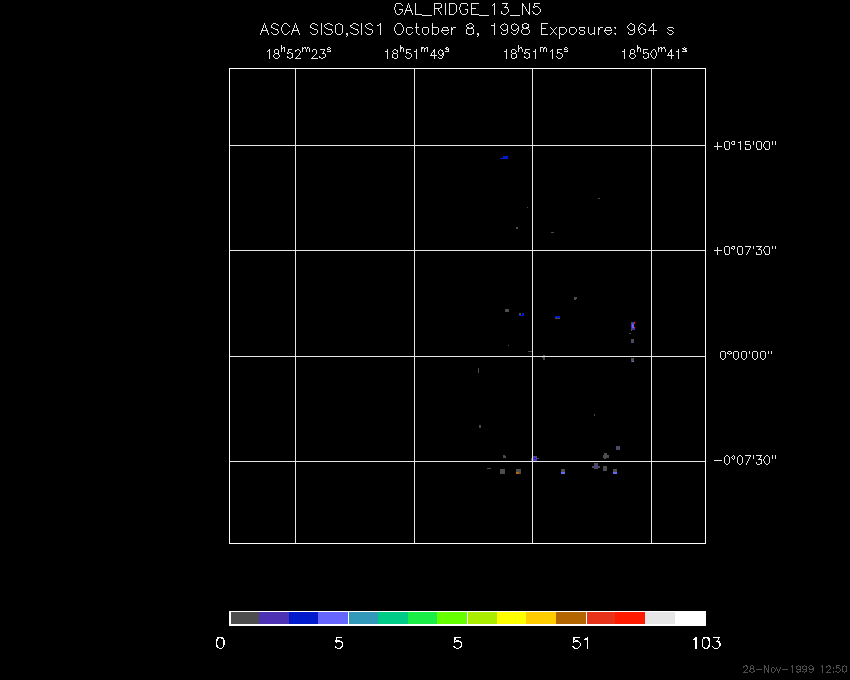Select the pure yellow swatch in the color bar
Image resolution: width=850 pixels, height=680 pixels.
coord(512,618)
